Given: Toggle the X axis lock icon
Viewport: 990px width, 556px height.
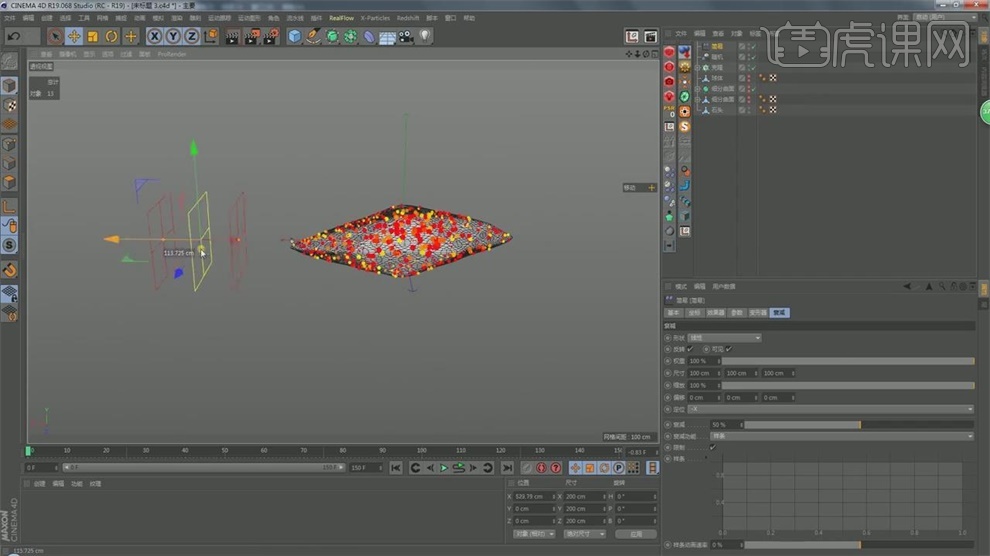Looking at the screenshot, I should (x=155, y=36).
